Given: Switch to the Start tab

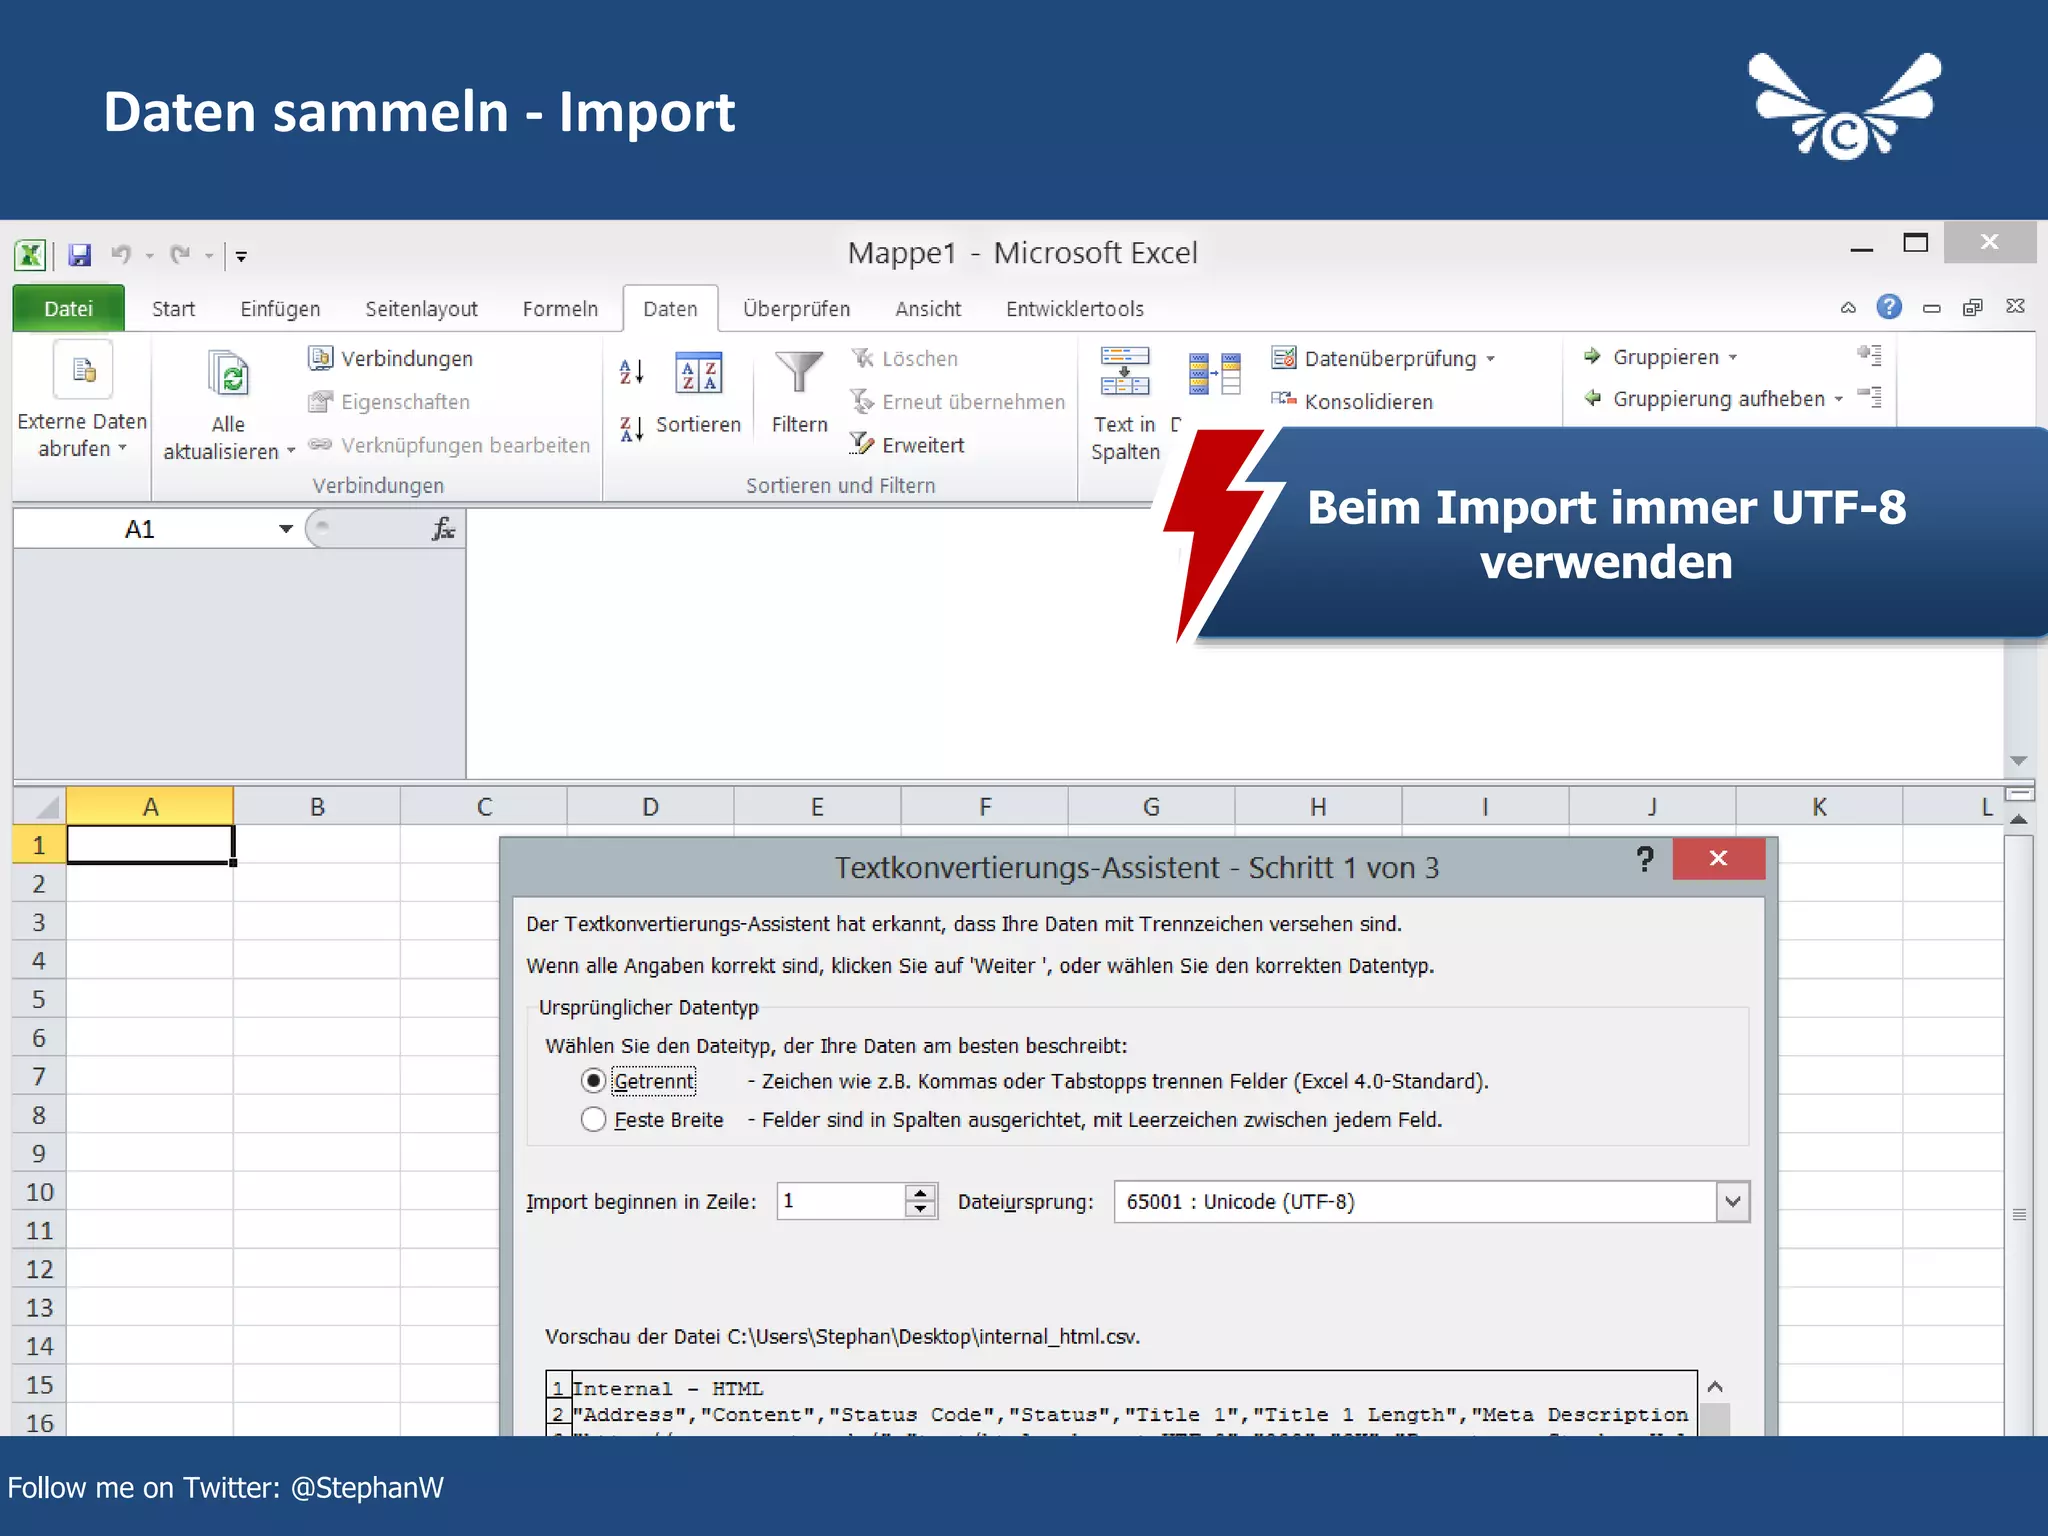Looking at the screenshot, I should click(173, 308).
